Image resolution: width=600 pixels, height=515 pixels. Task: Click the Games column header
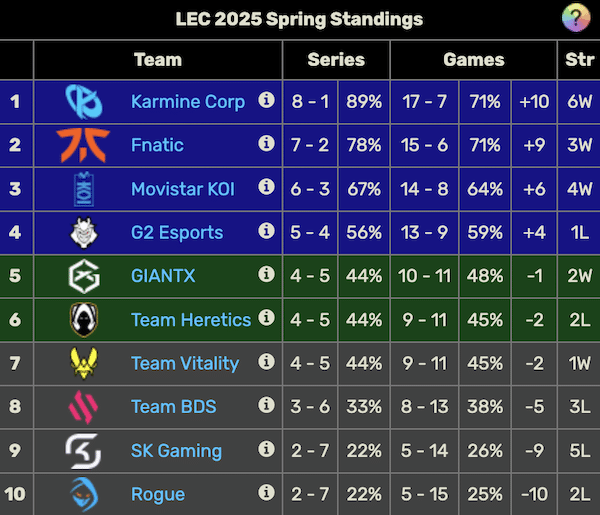tap(474, 60)
